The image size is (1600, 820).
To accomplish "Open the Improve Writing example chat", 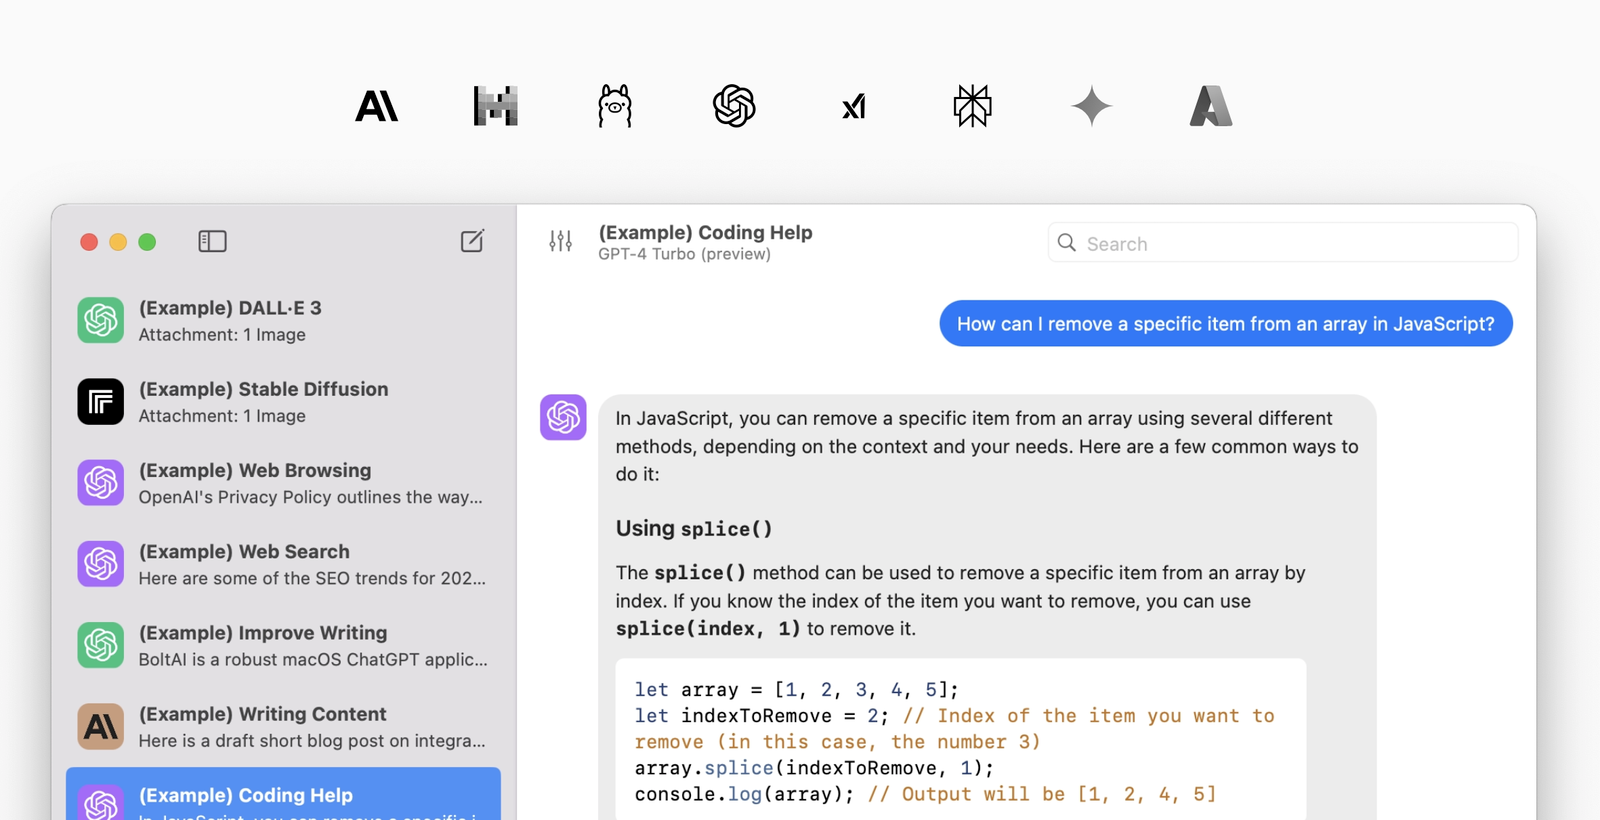I will (283, 645).
